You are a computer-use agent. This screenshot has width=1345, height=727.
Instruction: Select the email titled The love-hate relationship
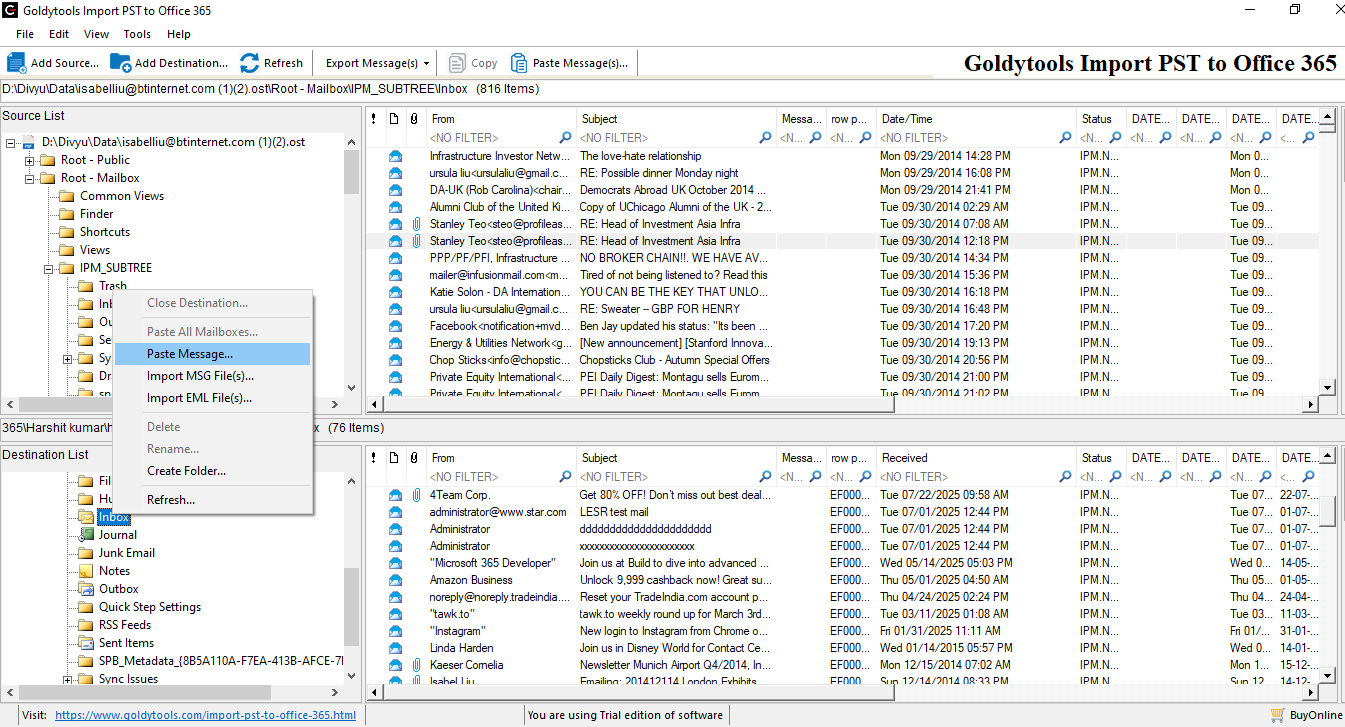[x=638, y=156]
